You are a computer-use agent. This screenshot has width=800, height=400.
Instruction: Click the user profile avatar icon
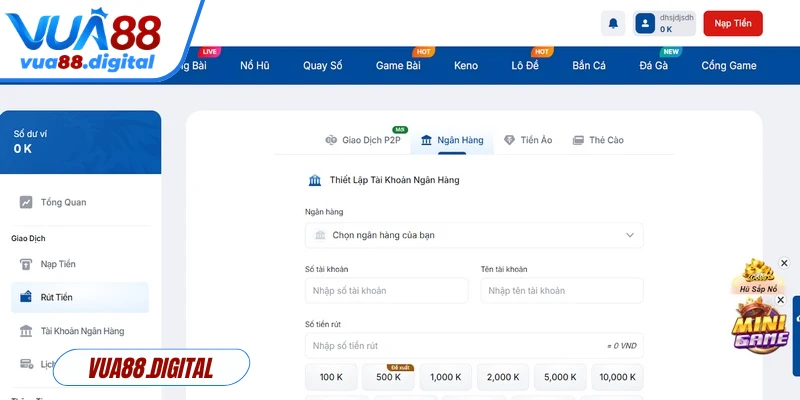click(645, 23)
